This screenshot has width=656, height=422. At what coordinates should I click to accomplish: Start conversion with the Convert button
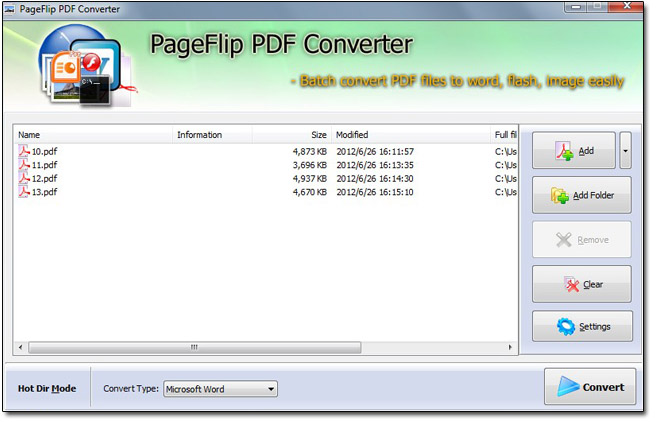click(590, 387)
